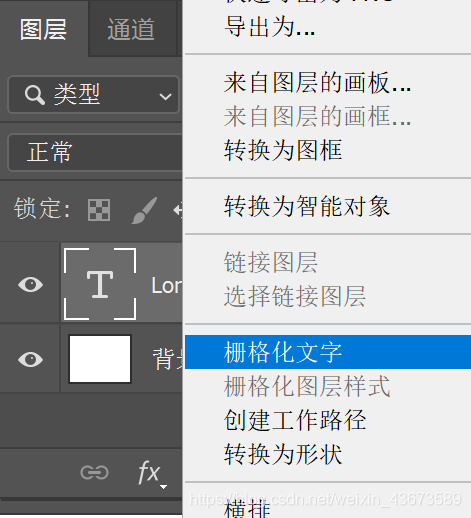Click the lock transparent pixels checkerboard icon

(99, 210)
